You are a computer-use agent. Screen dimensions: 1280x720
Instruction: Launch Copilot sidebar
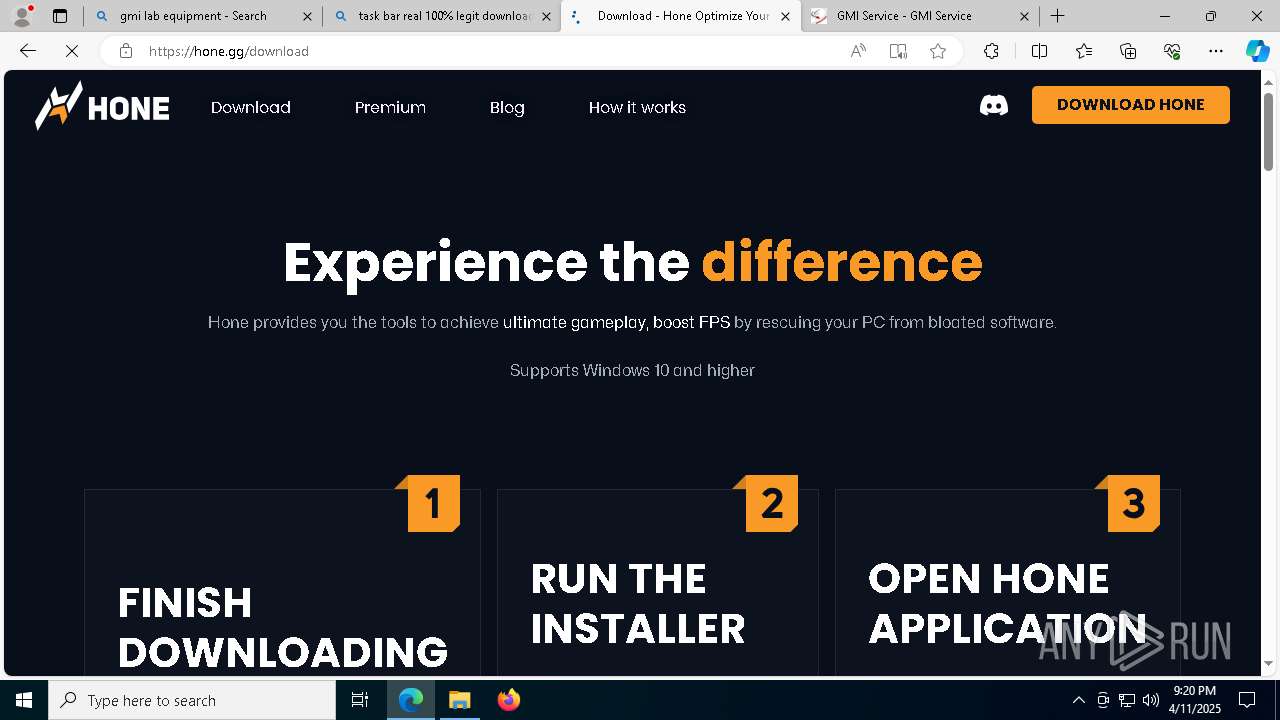tap(1257, 51)
